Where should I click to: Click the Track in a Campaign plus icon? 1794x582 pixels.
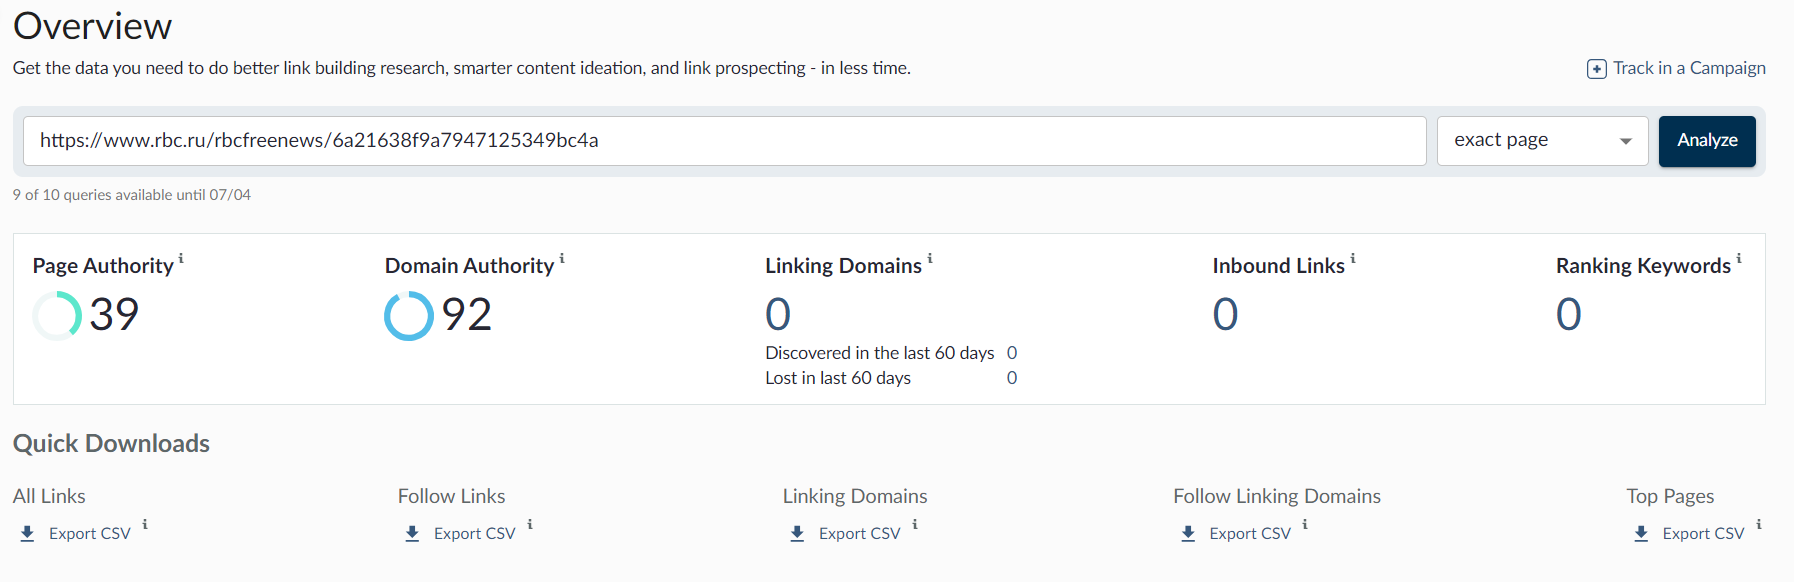1597,69
